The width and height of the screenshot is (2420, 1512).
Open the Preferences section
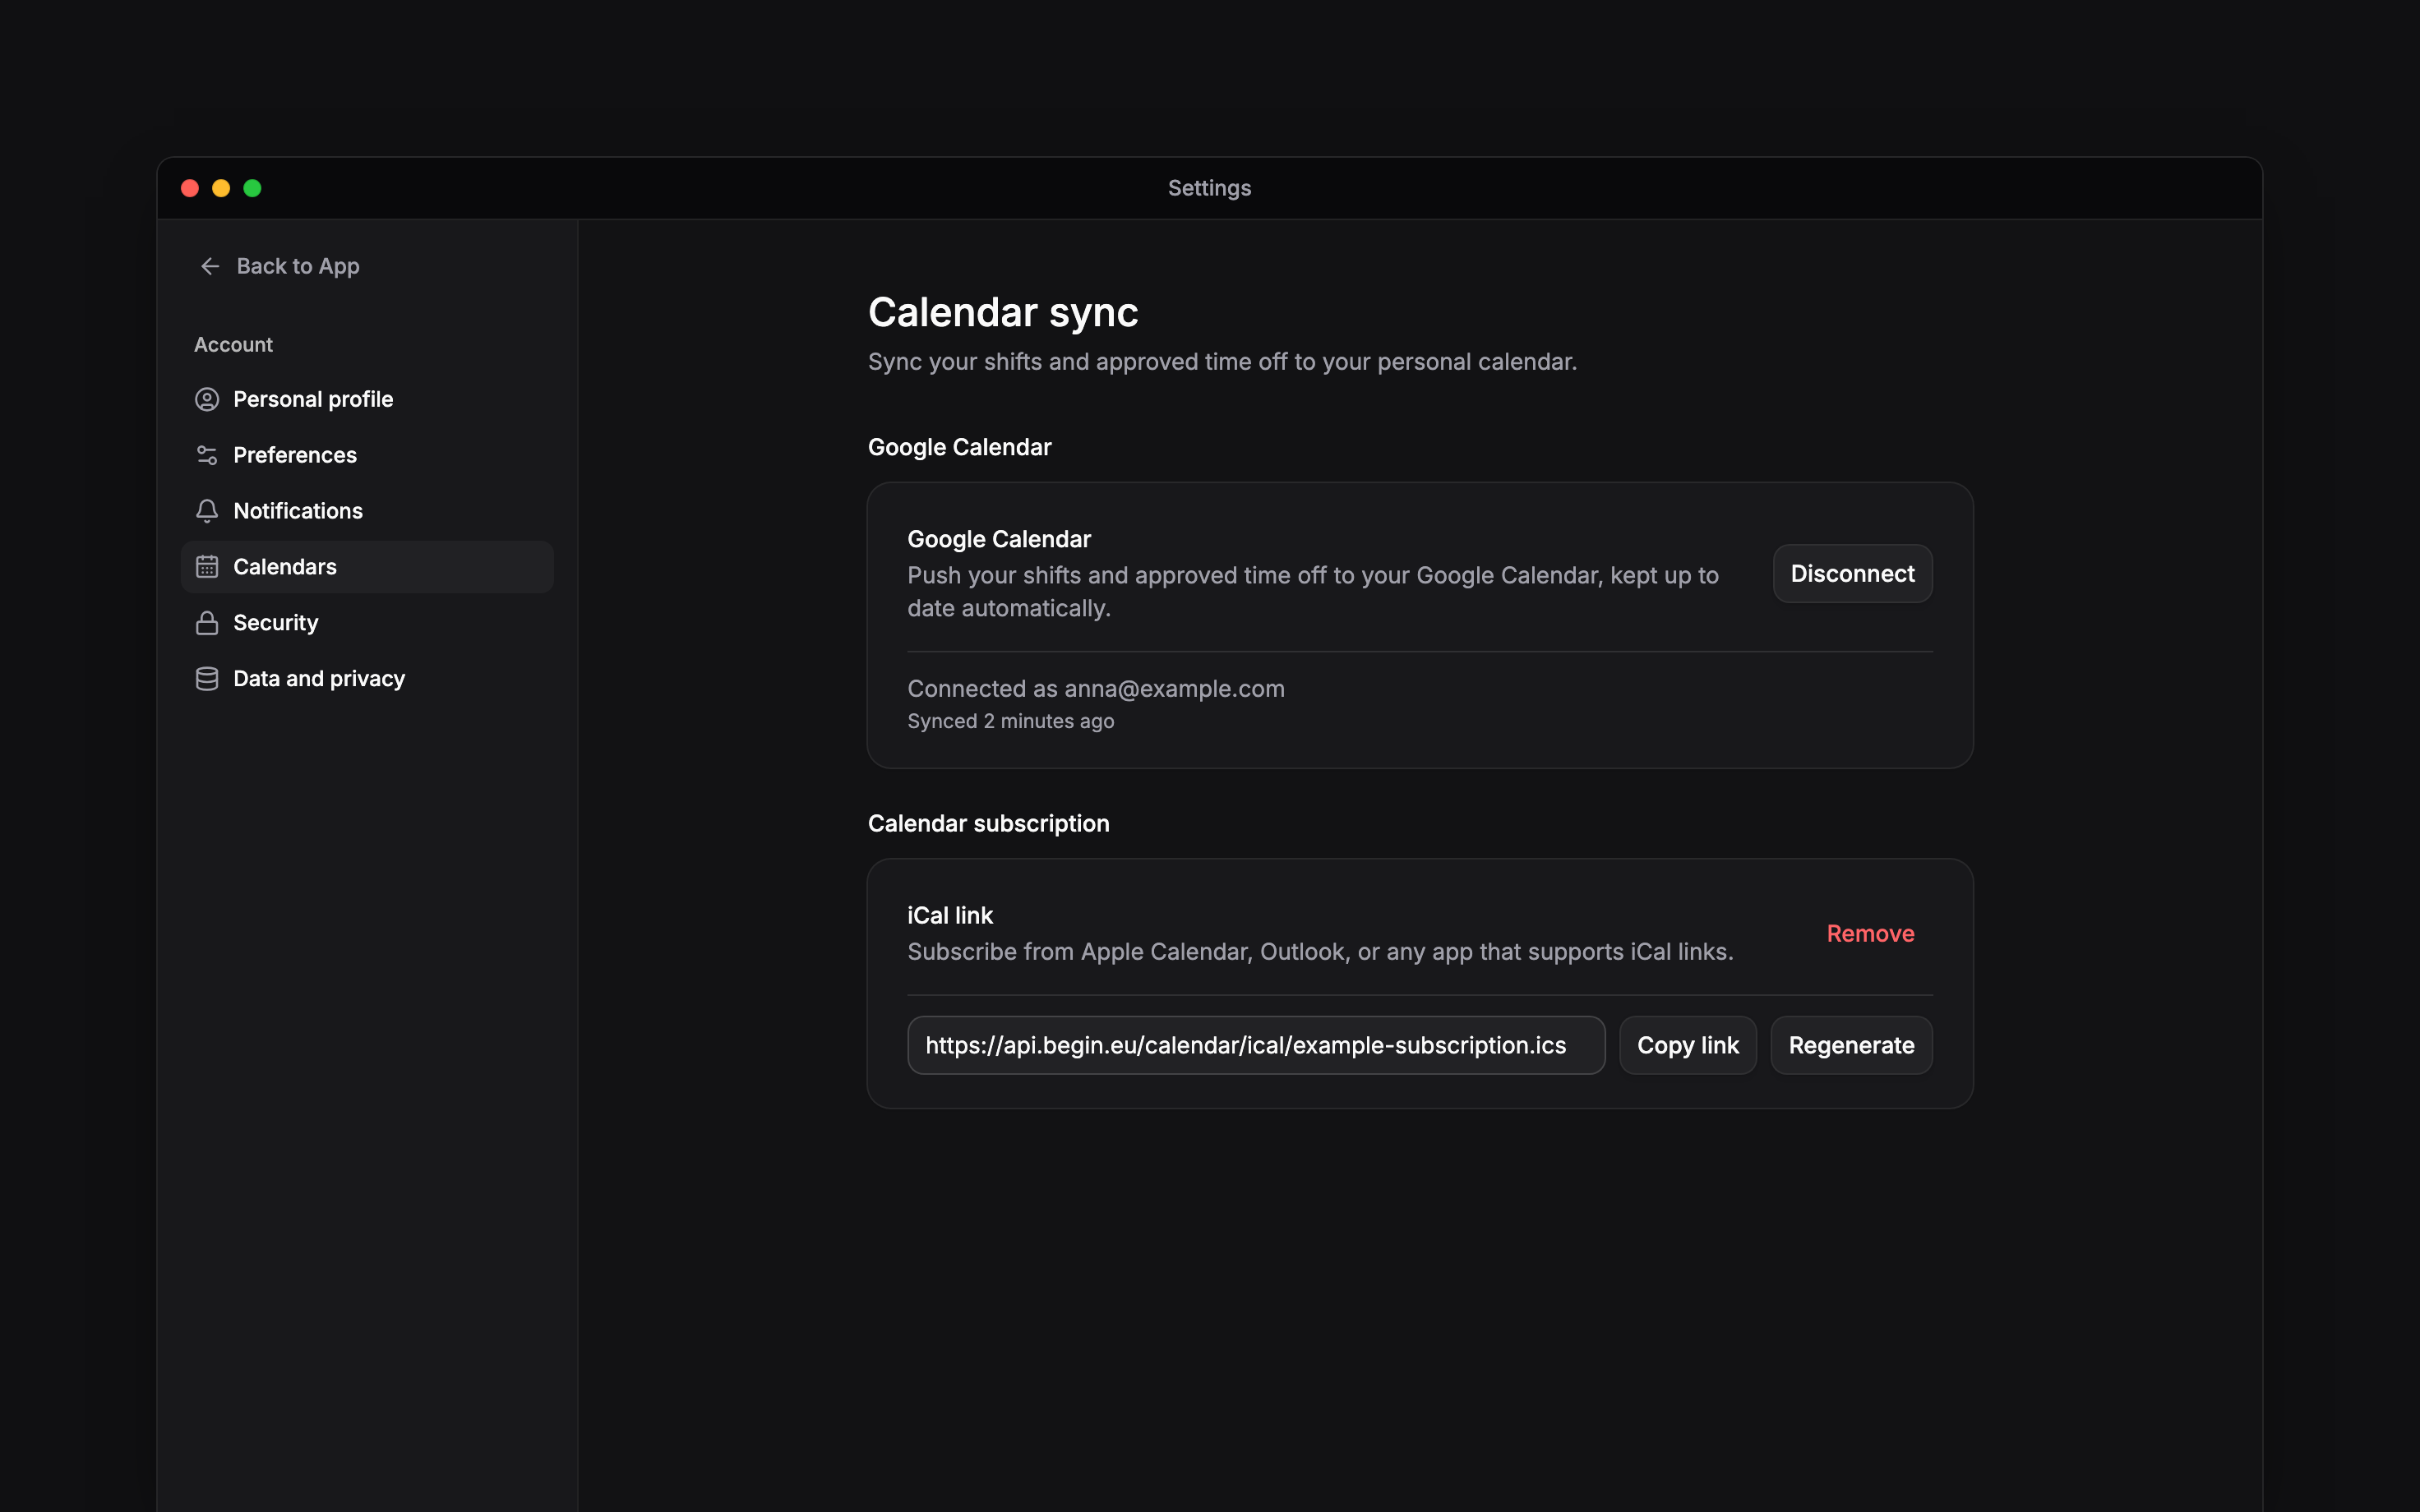coord(367,455)
